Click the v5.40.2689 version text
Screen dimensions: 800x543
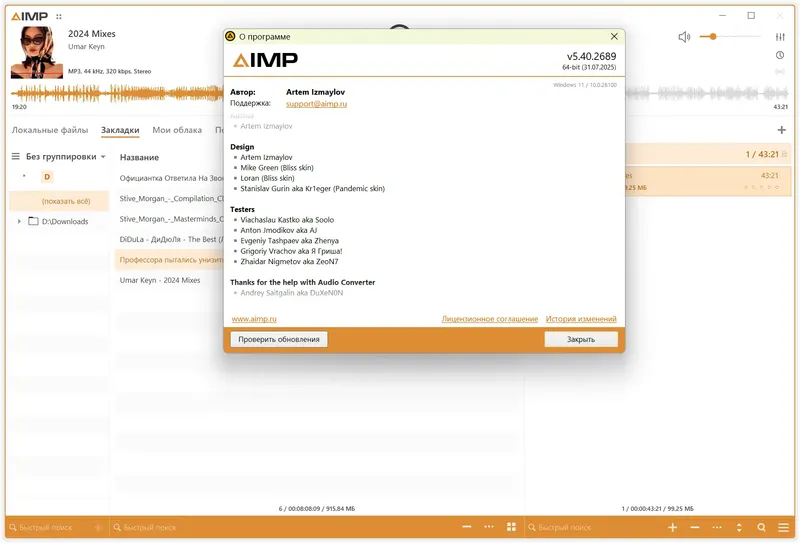[x=591, y=56]
